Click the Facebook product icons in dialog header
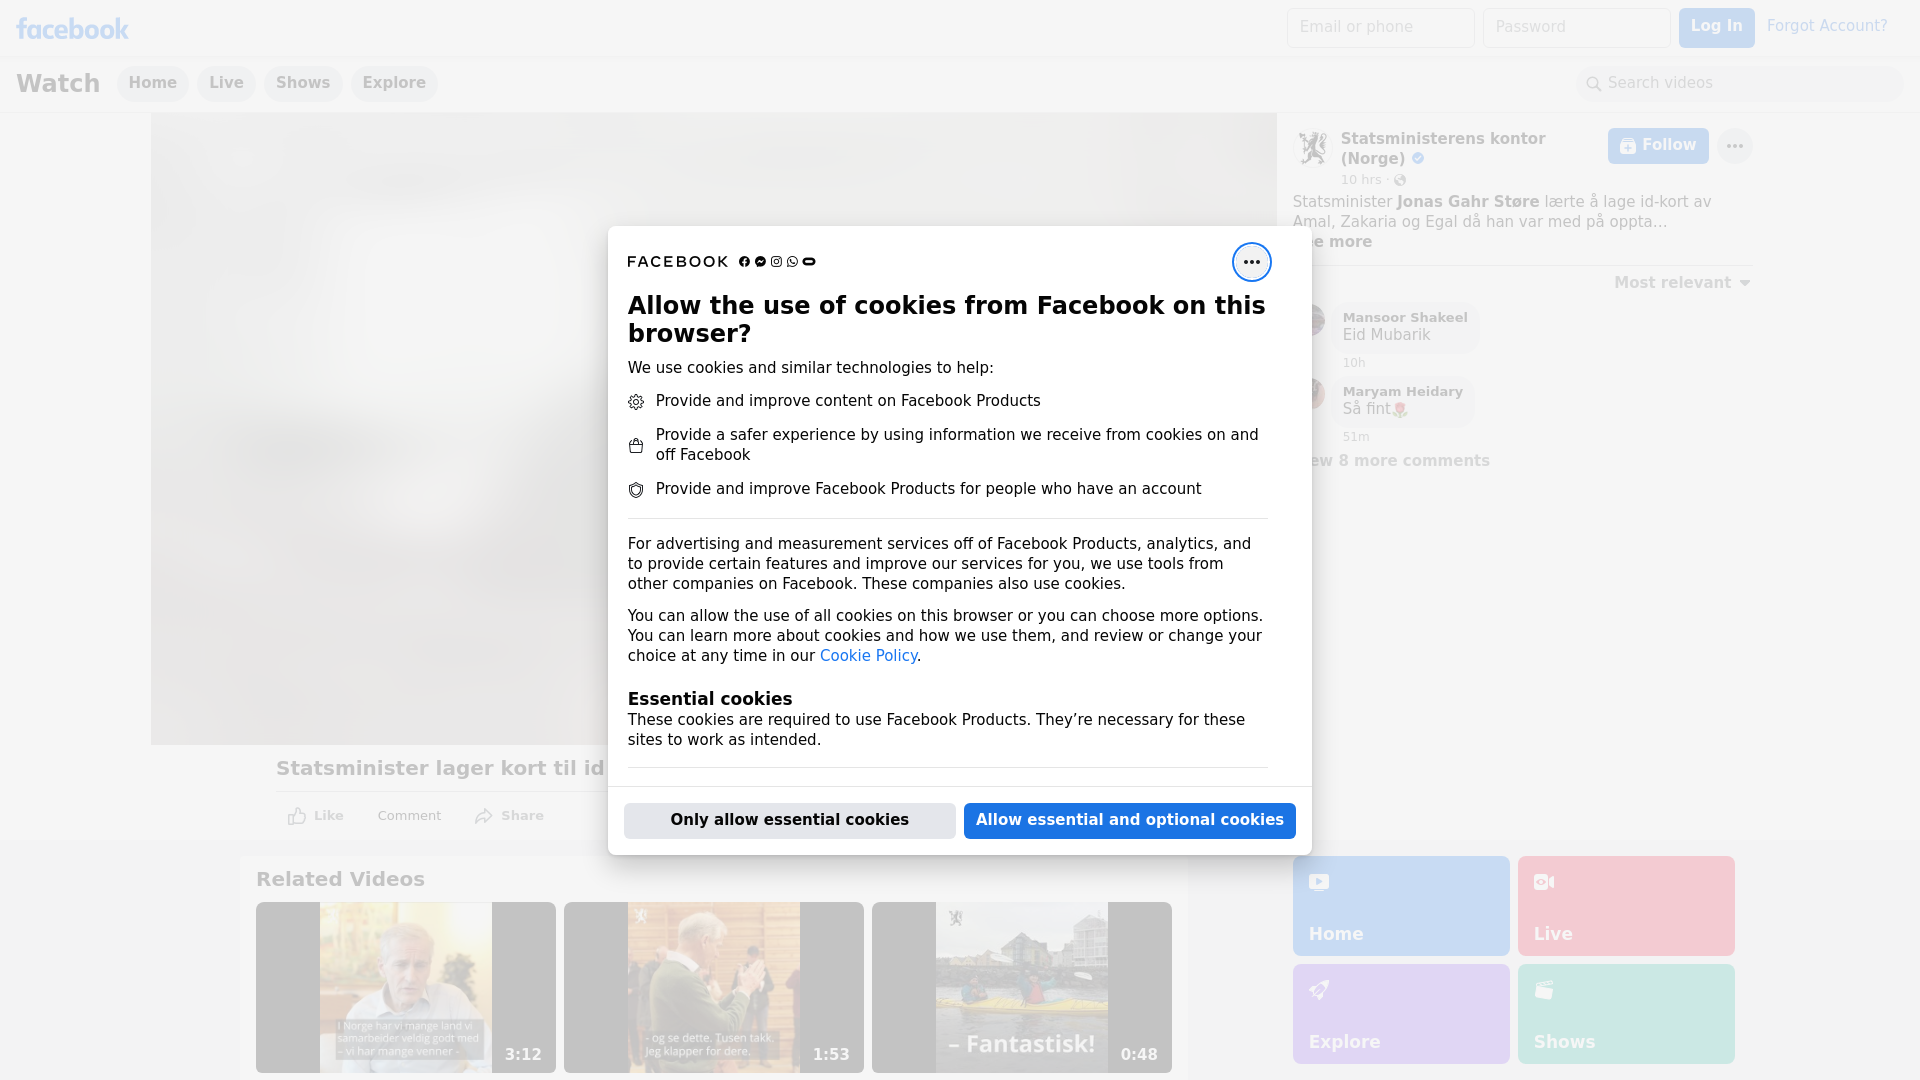 point(777,262)
